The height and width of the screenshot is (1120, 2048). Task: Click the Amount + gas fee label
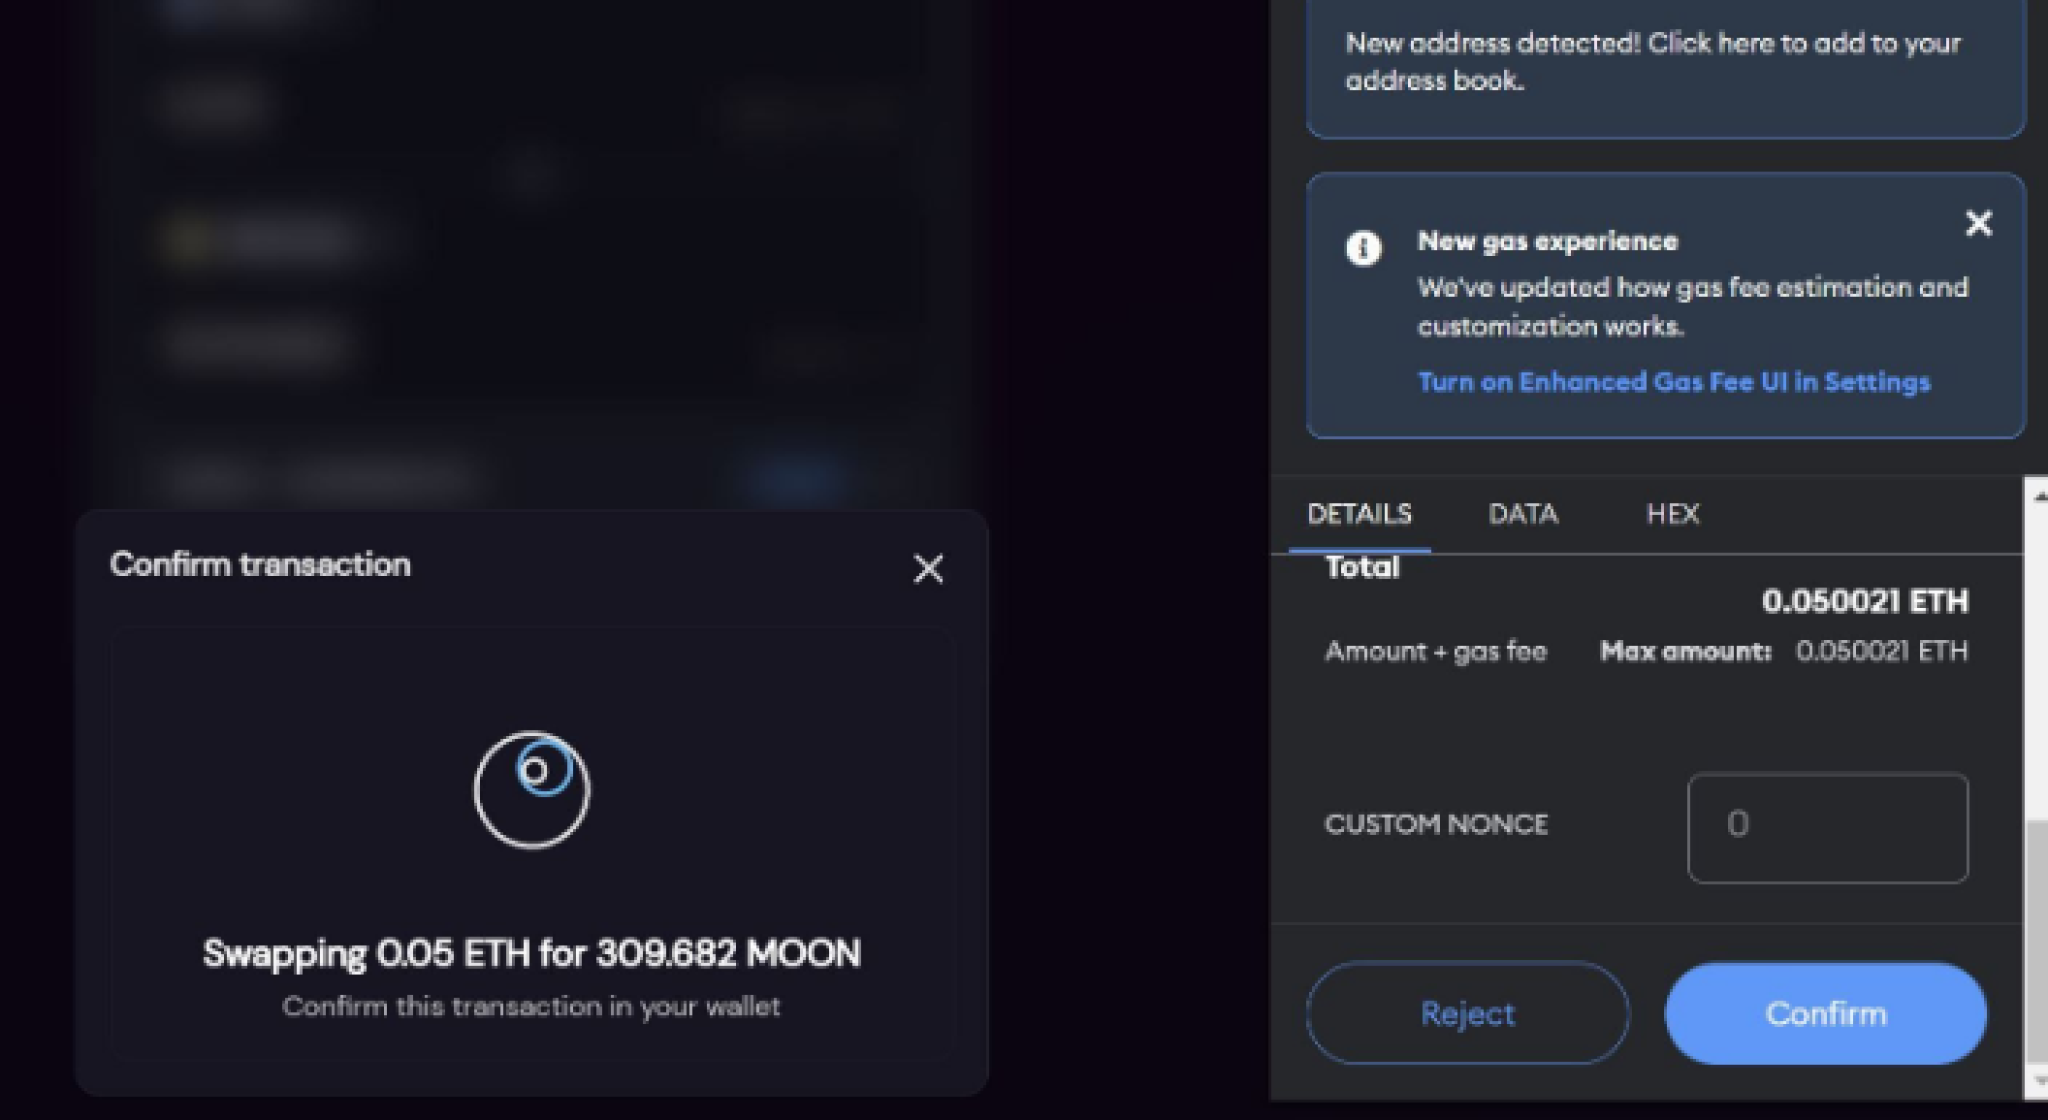[1436, 651]
